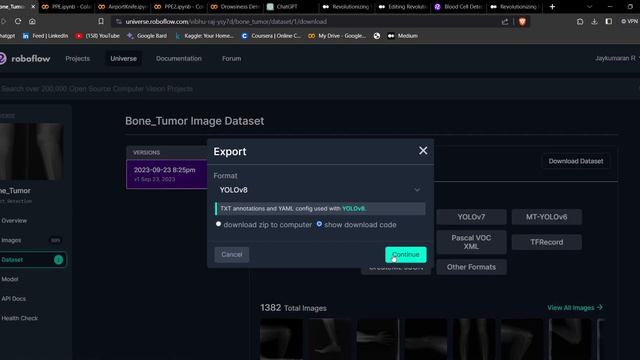Viewport: 640px width, 360px height.
Task: Open the Documentation nav item
Action: (179, 58)
